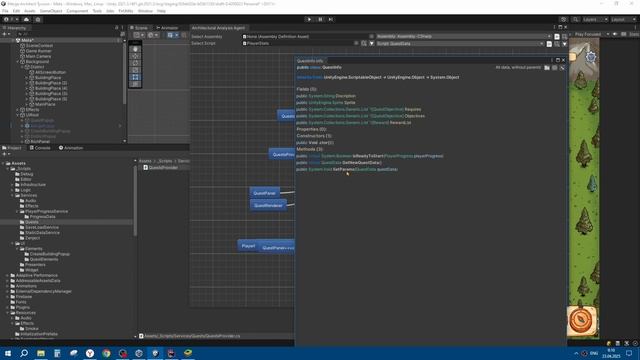Open the Layers dropdown
This screenshot has width=640, height=360.
pyautogui.click(x=595, y=19)
